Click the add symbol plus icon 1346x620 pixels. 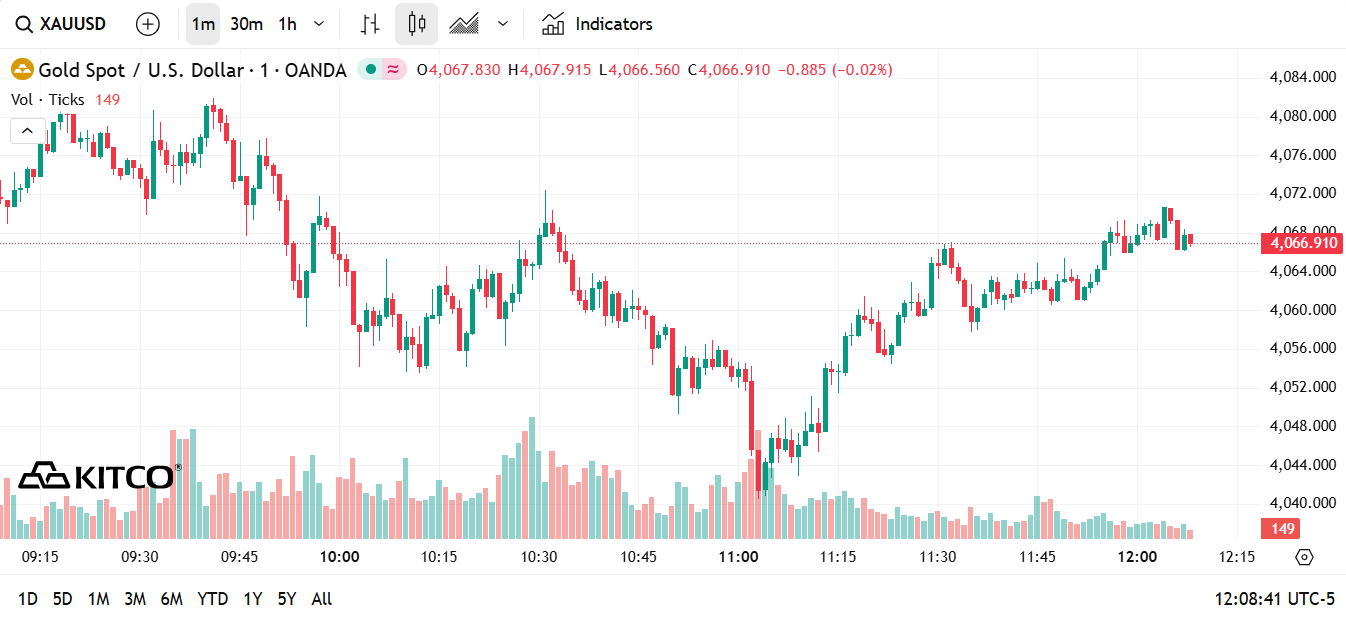[147, 24]
